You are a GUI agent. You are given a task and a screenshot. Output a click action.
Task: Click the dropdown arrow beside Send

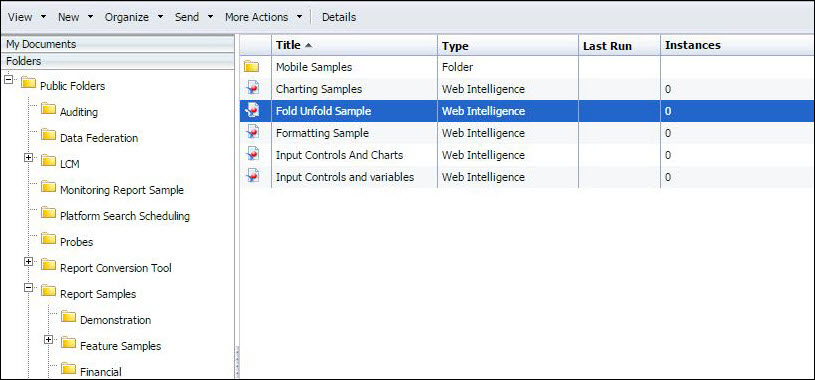[210, 17]
